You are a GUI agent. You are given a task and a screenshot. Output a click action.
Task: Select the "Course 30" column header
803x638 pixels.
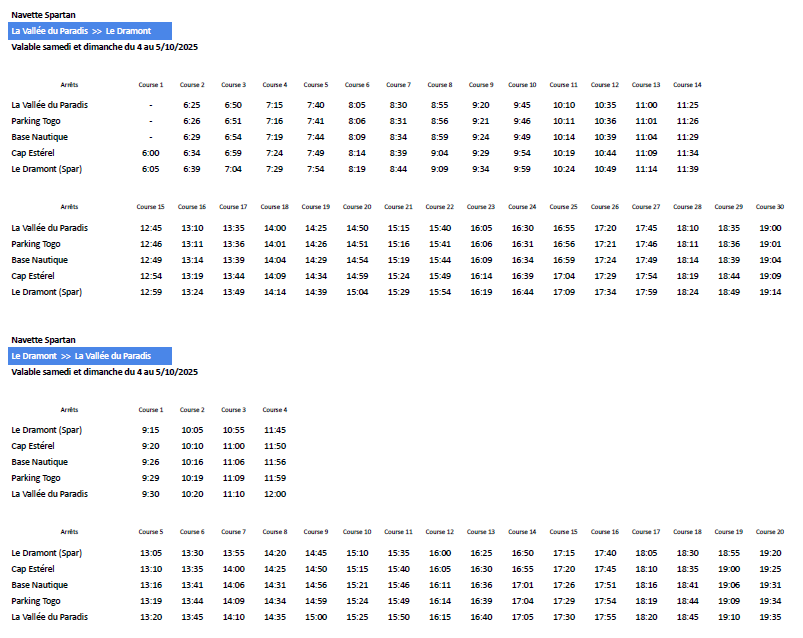click(x=769, y=207)
